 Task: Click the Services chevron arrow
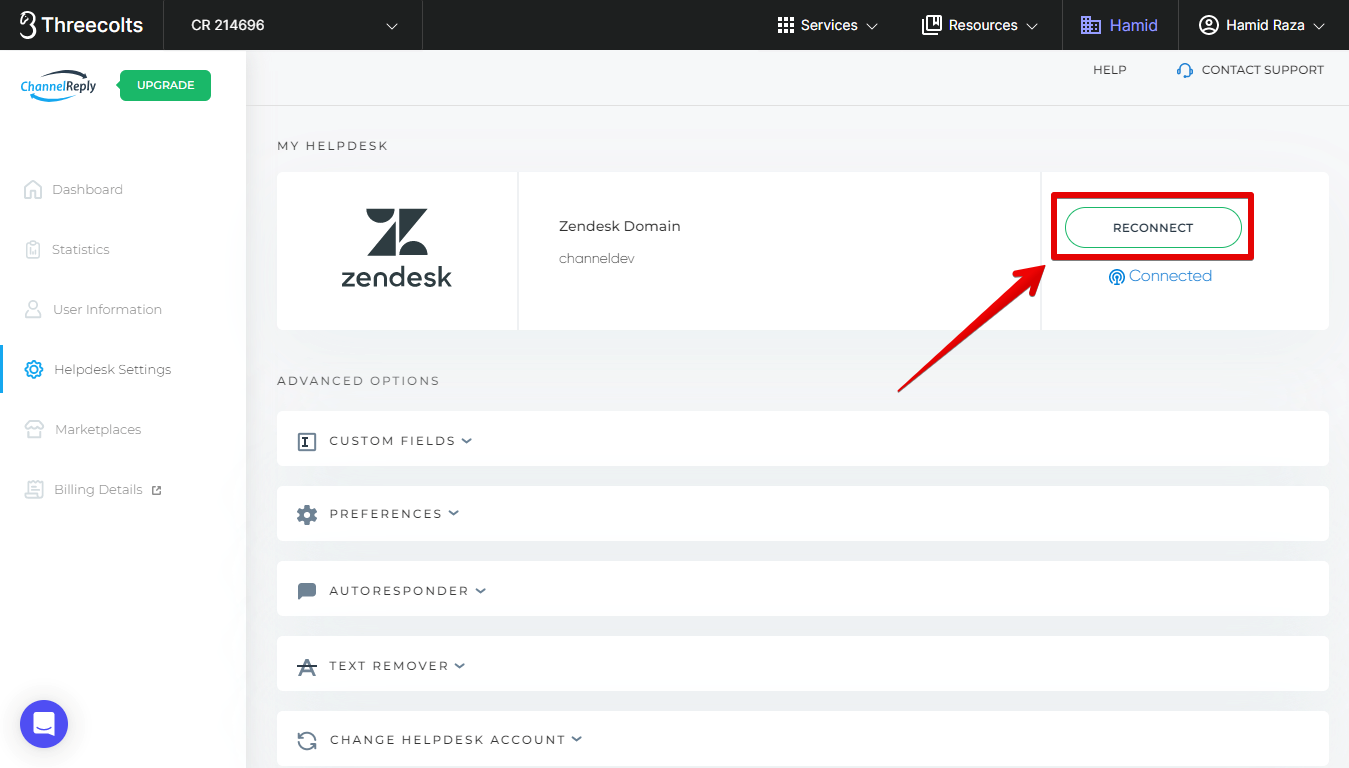tap(872, 26)
